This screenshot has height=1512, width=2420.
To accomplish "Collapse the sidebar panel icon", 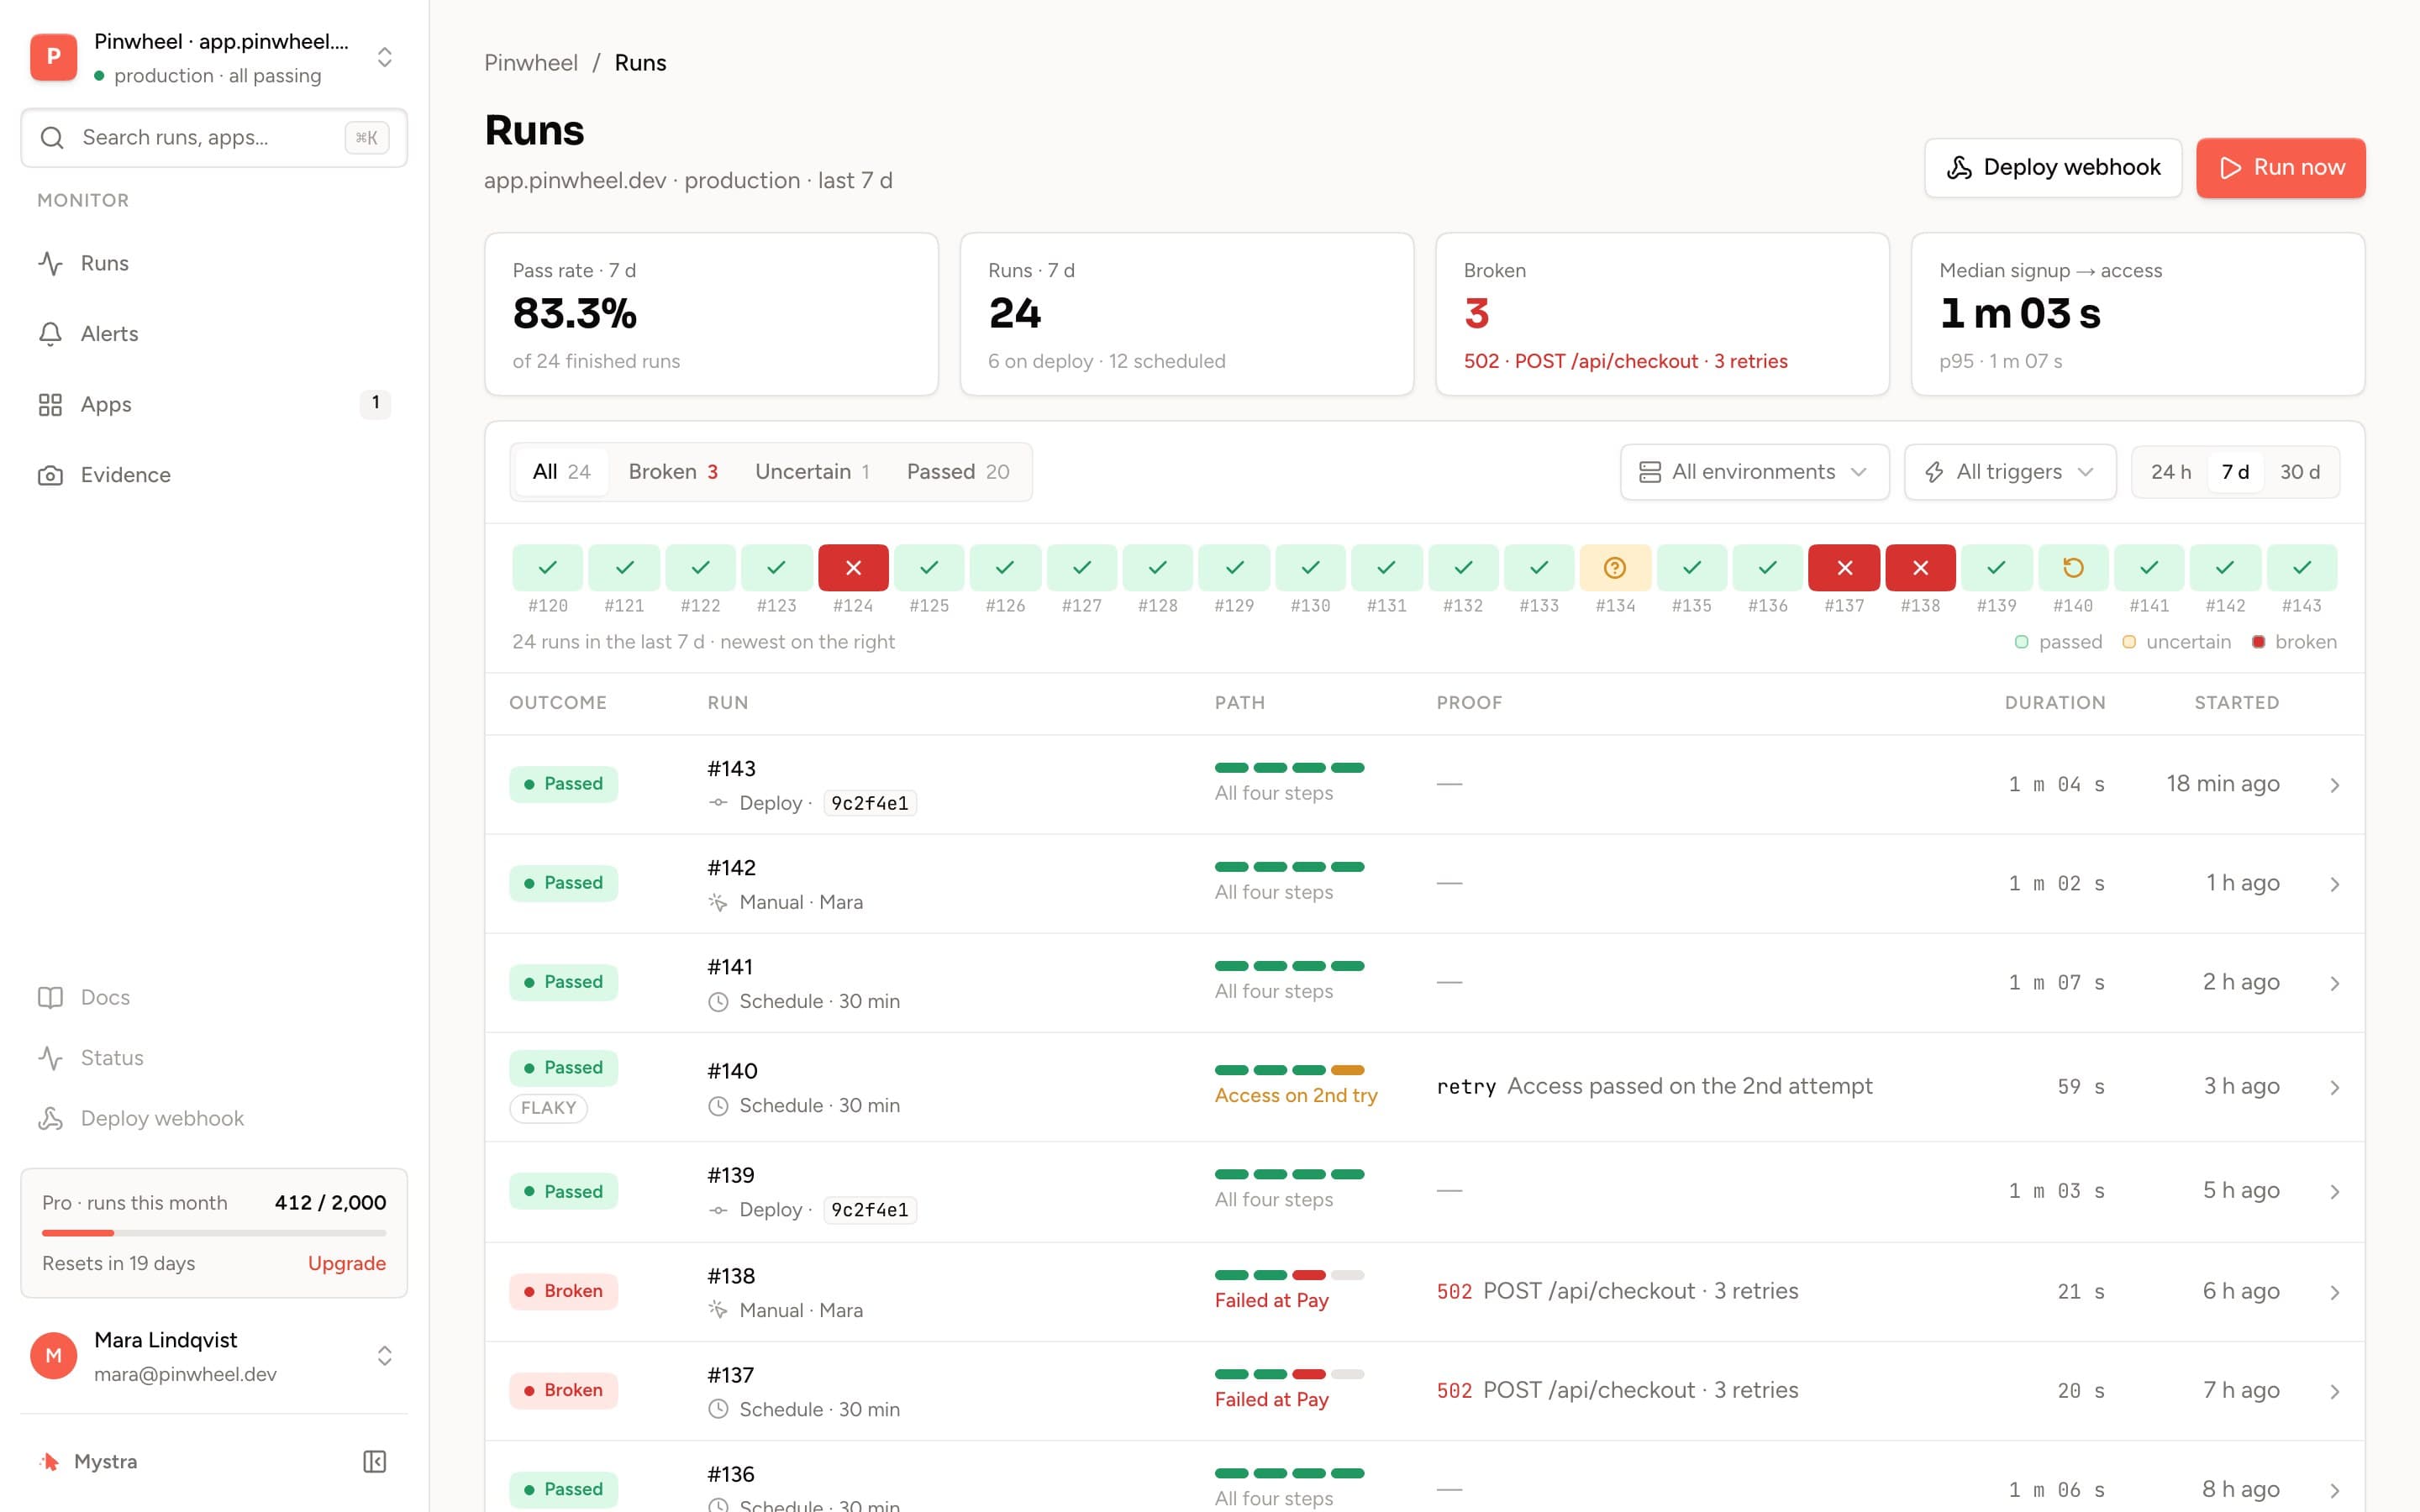I will coord(374,1461).
